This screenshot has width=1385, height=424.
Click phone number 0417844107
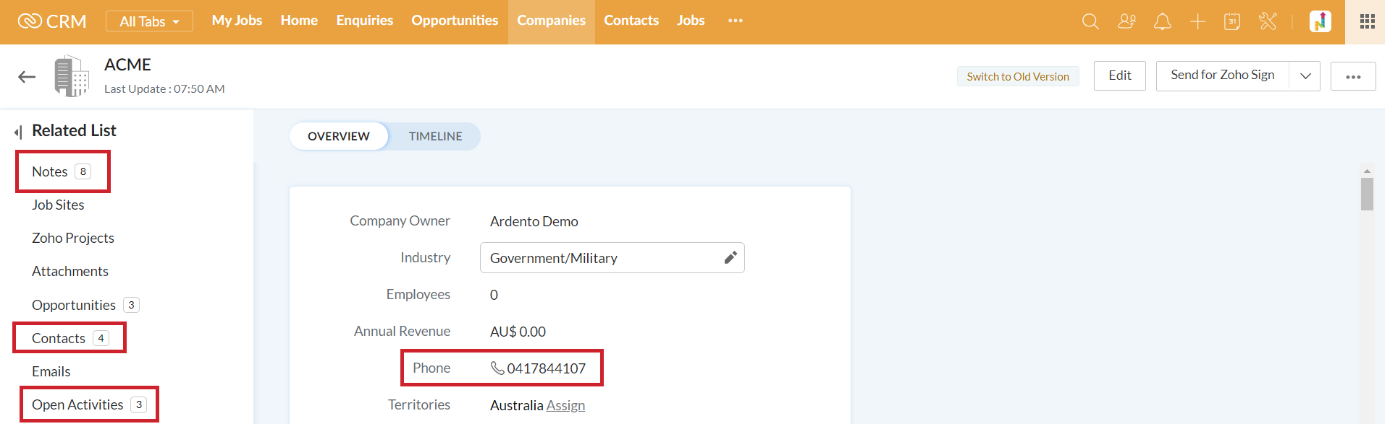[x=546, y=368]
